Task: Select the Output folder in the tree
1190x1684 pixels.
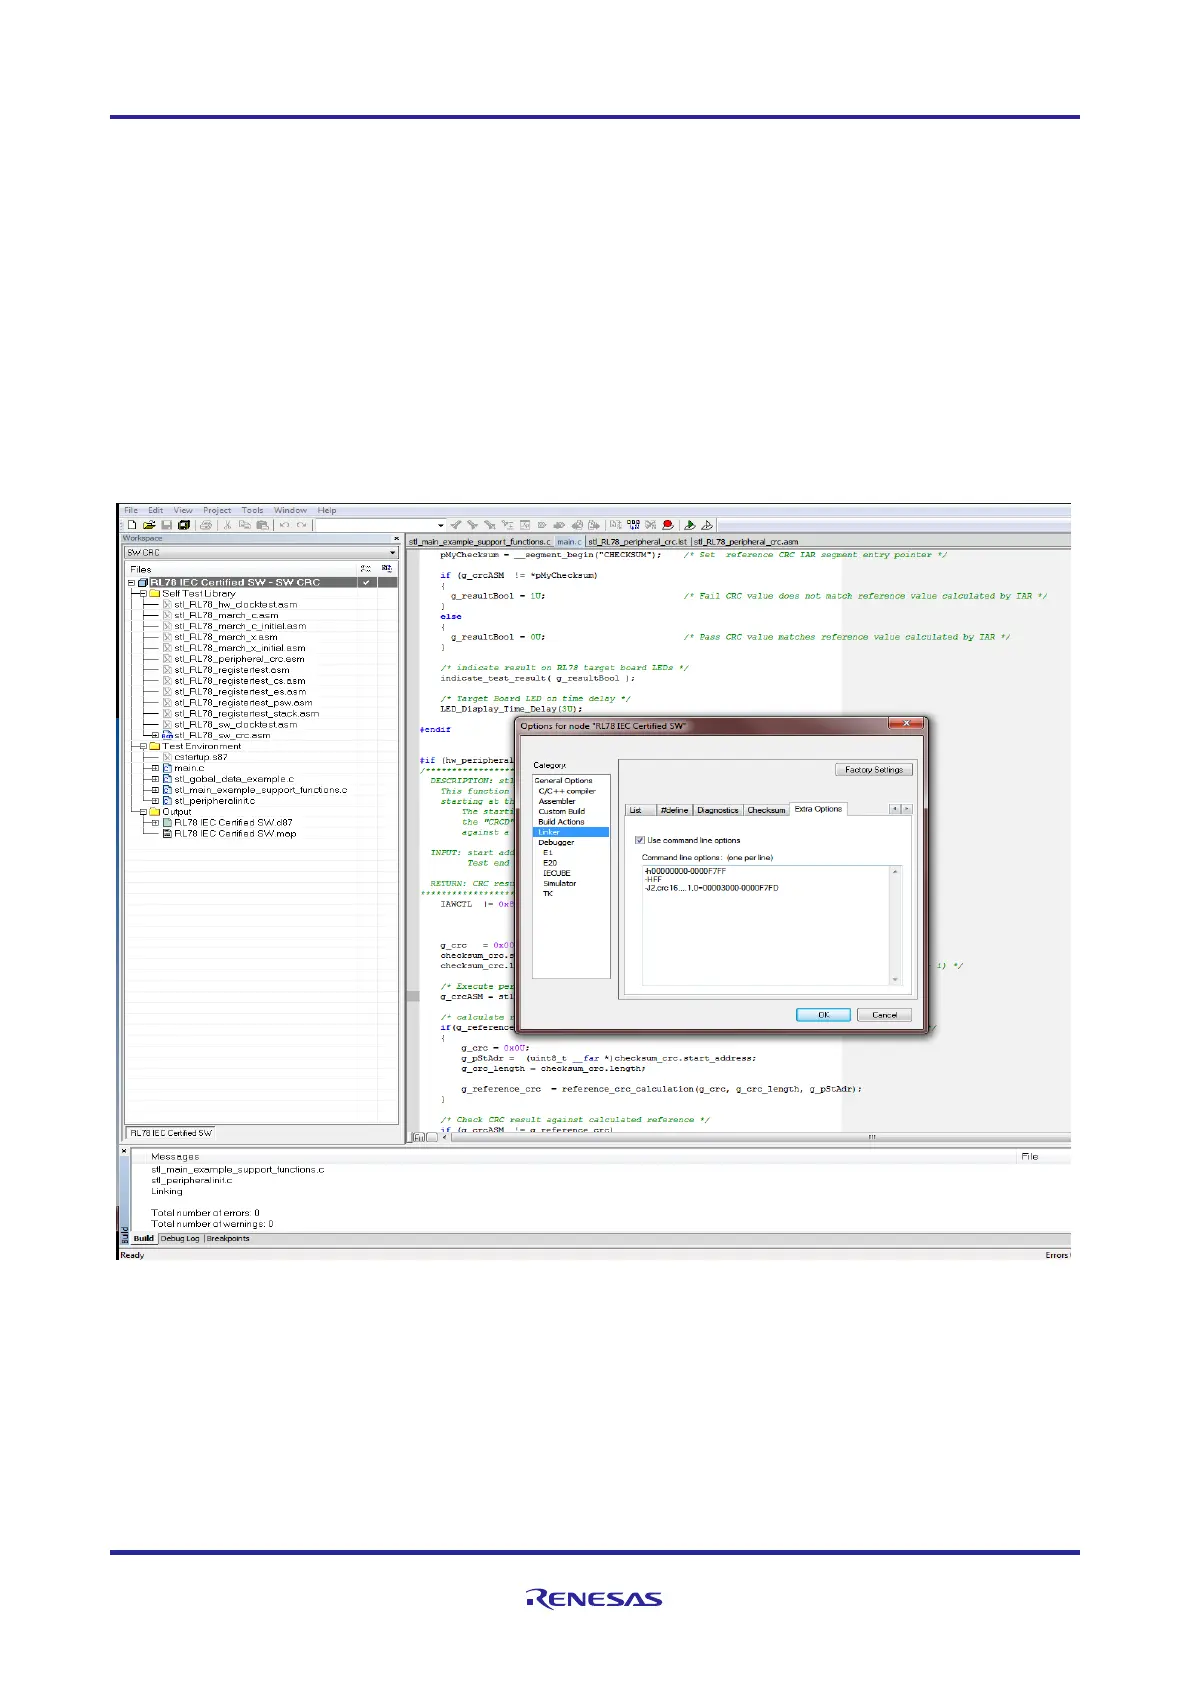Action: coord(176,812)
